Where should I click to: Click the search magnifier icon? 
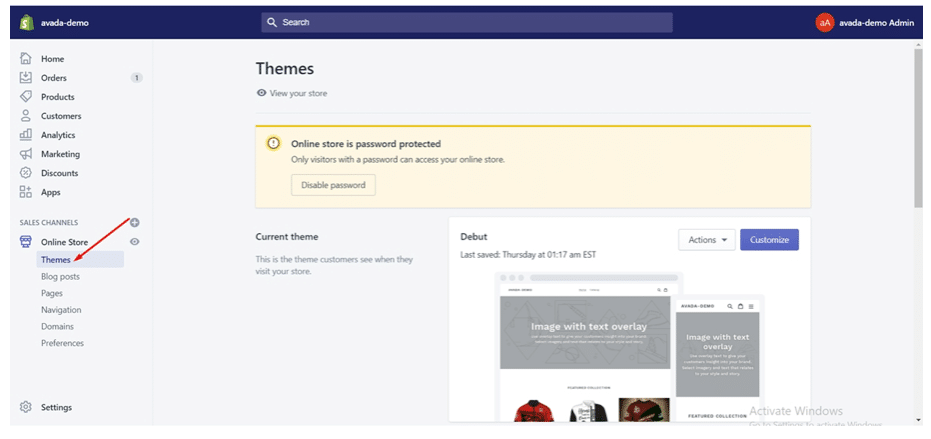(x=272, y=22)
